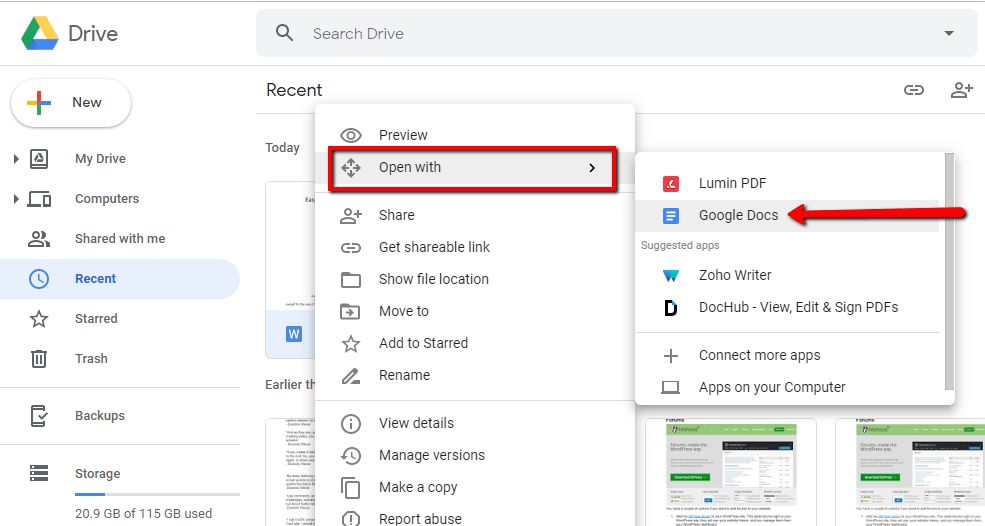
Task: Open the bbPress forums thumbnail in the middle
Action: [x=731, y=471]
